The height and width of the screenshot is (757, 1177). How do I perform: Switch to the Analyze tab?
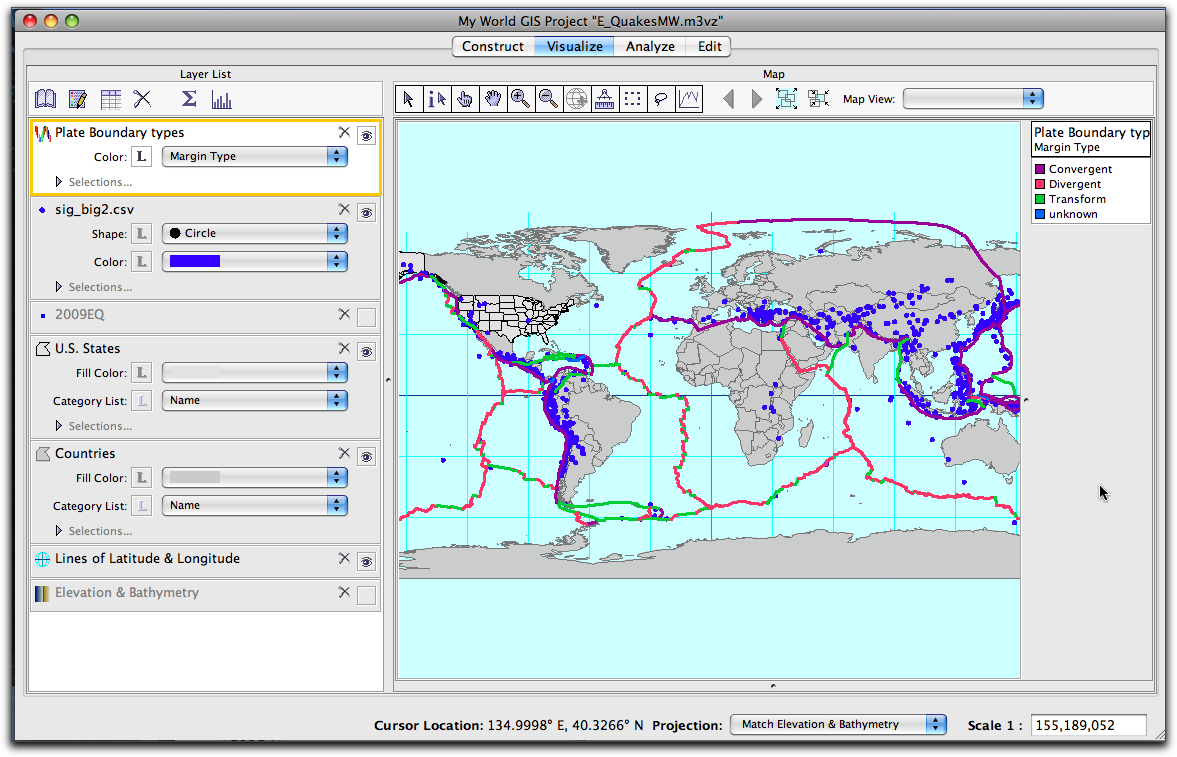[650, 46]
